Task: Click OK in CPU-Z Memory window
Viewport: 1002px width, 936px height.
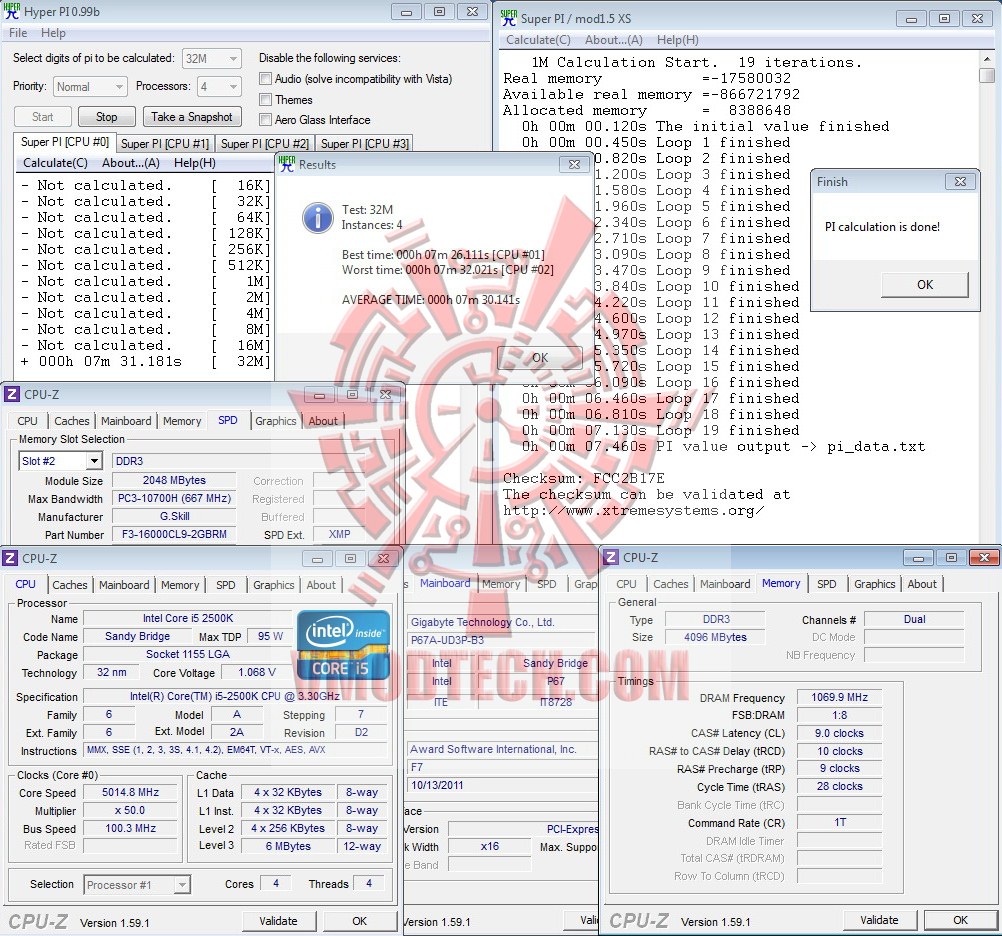Action: (x=960, y=920)
